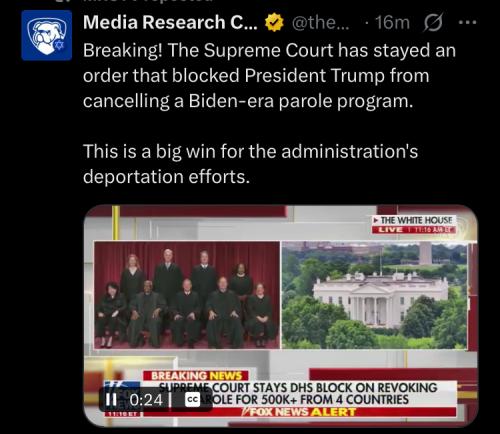Open the Media Research Center profile avatar

click(47, 35)
